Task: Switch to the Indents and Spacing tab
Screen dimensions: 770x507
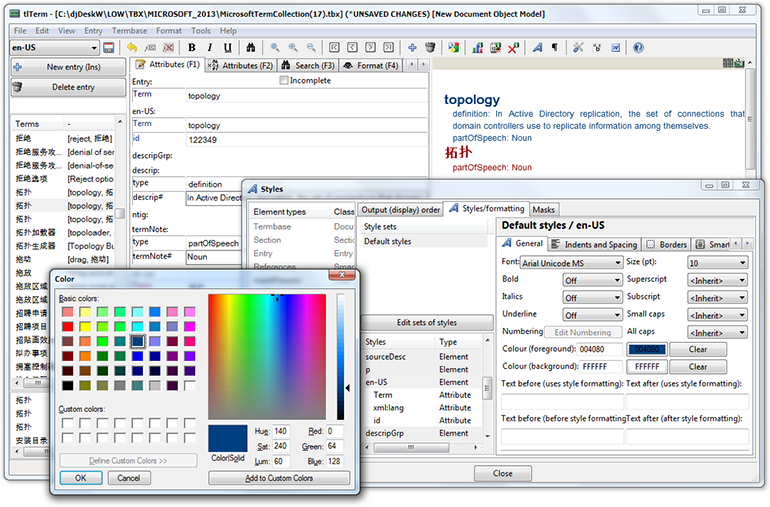Action: [x=594, y=244]
